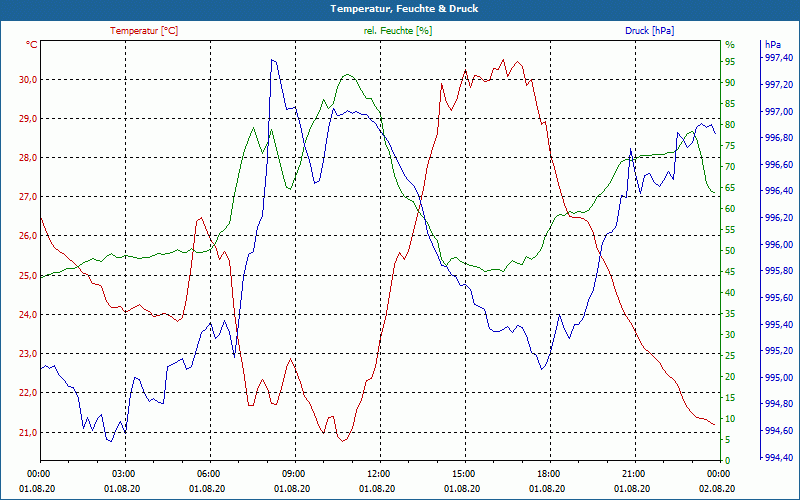
Task: Select the blue 'Druck [hPa]' legend label
Action: (x=649, y=31)
